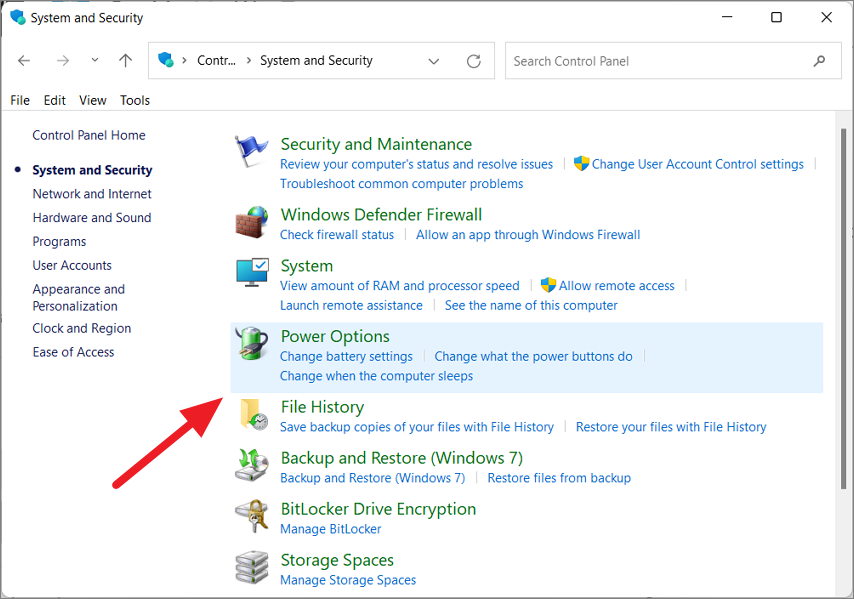Open the File menu
Image resolution: width=854 pixels, height=599 pixels.
(x=20, y=100)
